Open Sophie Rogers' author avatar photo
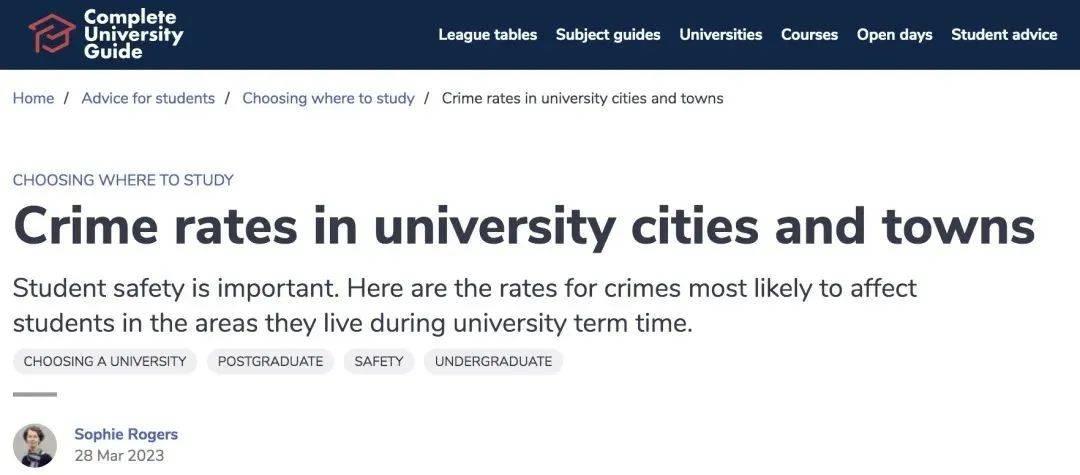Image resolution: width=1080 pixels, height=475 pixels. click(34, 445)
